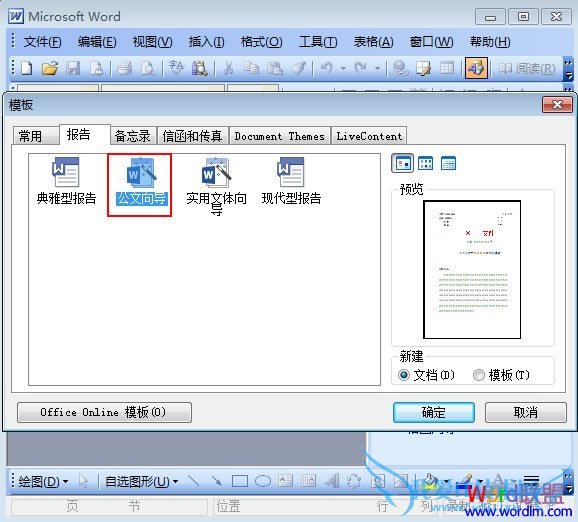Click the Research binoculars icon
The image size is (578, 522).
tap(199, 68)
